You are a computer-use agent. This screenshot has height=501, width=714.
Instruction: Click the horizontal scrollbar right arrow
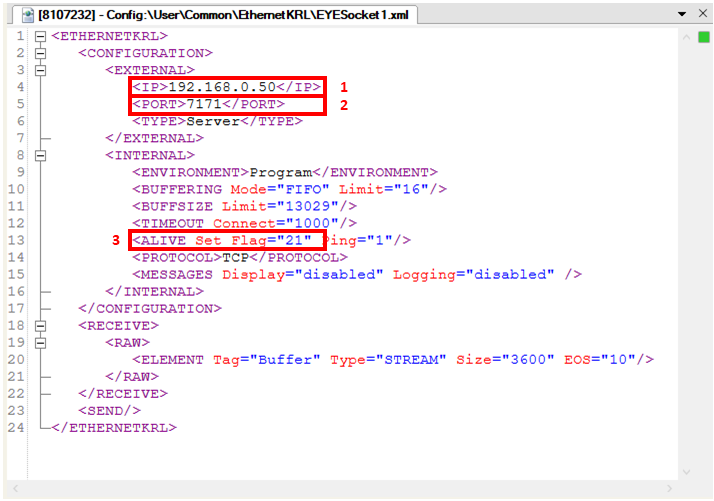(669, 489)
